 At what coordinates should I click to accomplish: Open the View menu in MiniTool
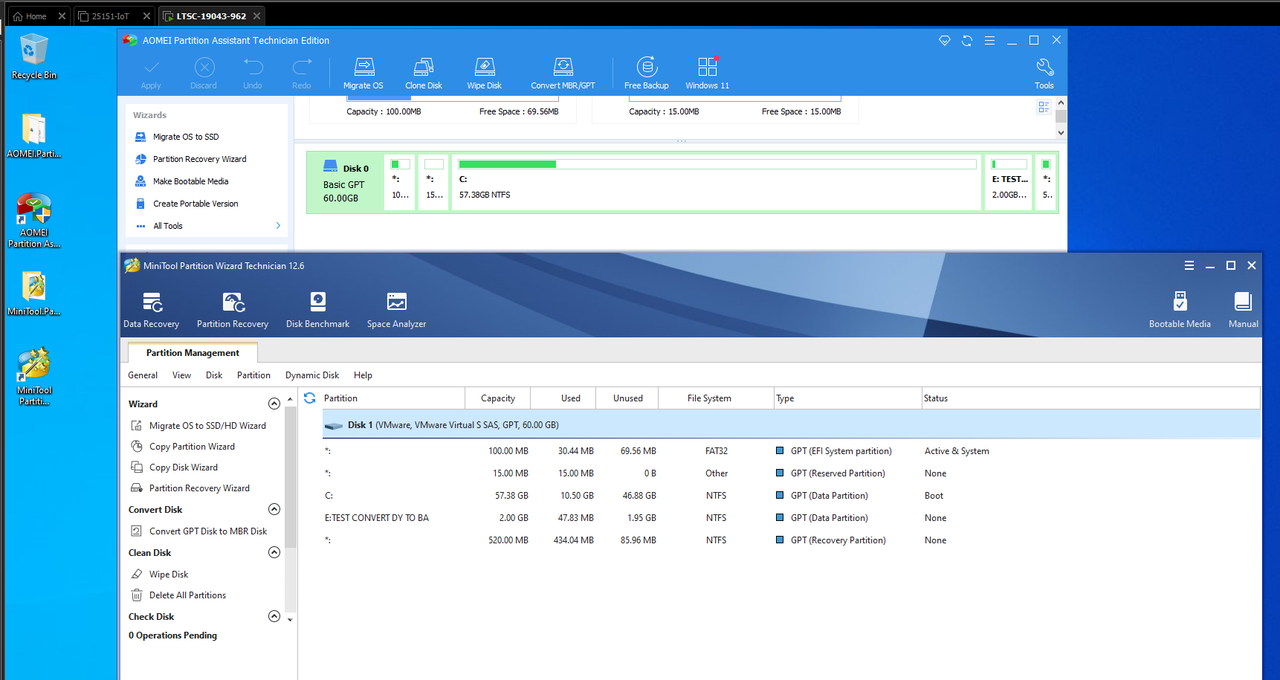pyautogui.click(x=181, y=375)
